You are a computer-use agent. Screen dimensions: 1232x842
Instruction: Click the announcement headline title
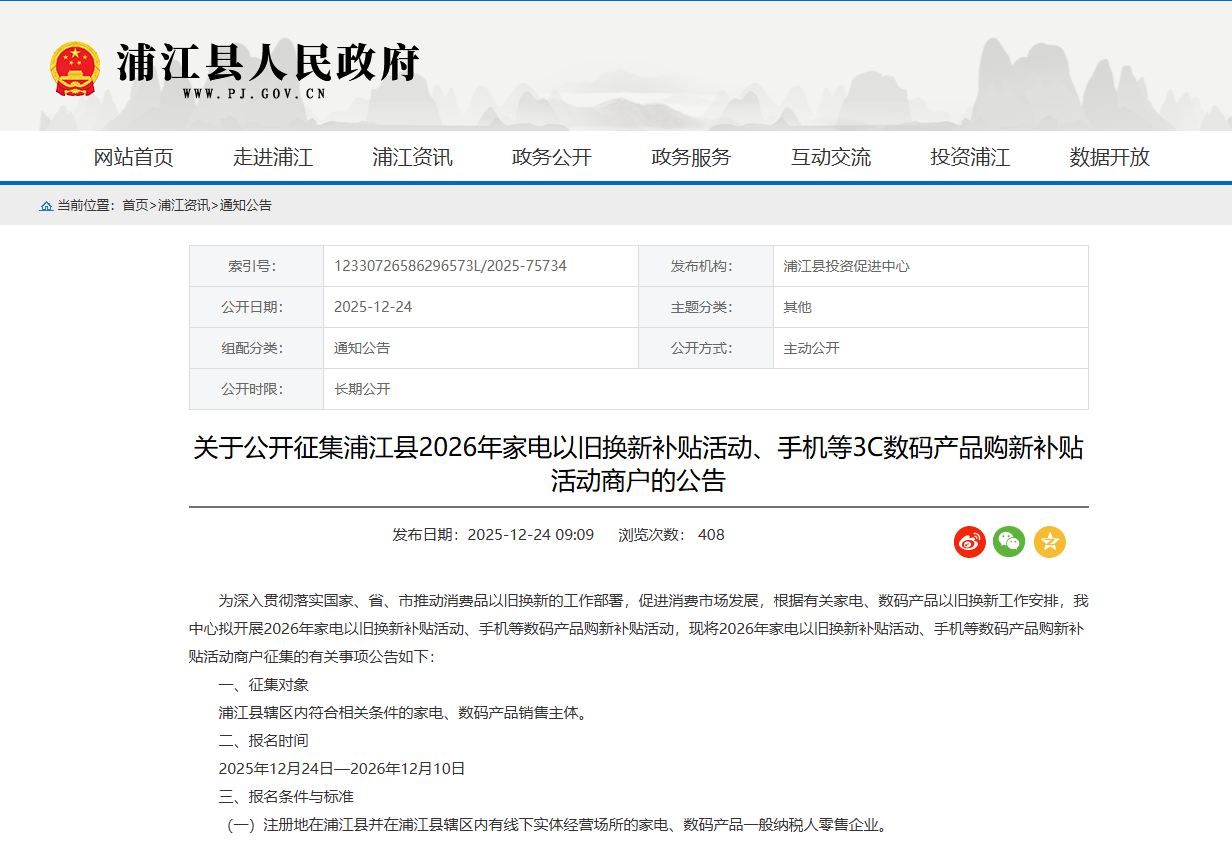tap(638, 464)
